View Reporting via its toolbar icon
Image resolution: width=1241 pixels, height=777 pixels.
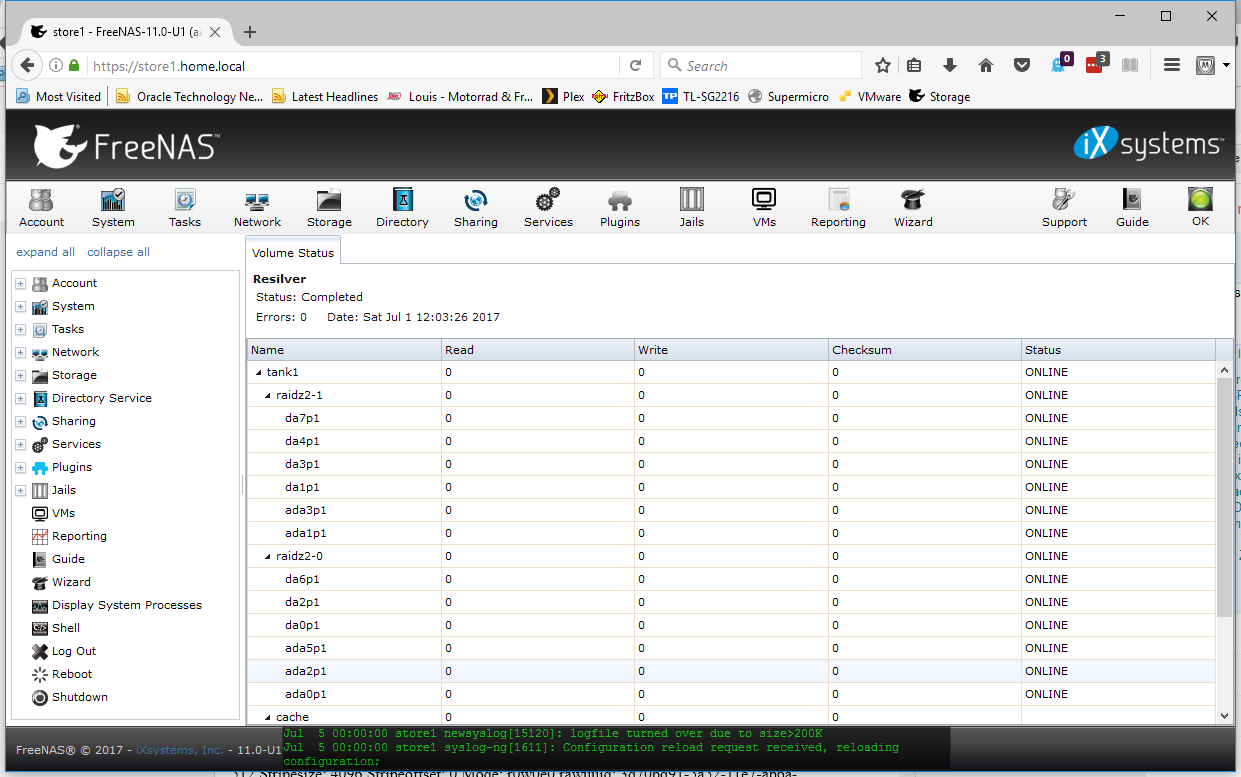838,207
